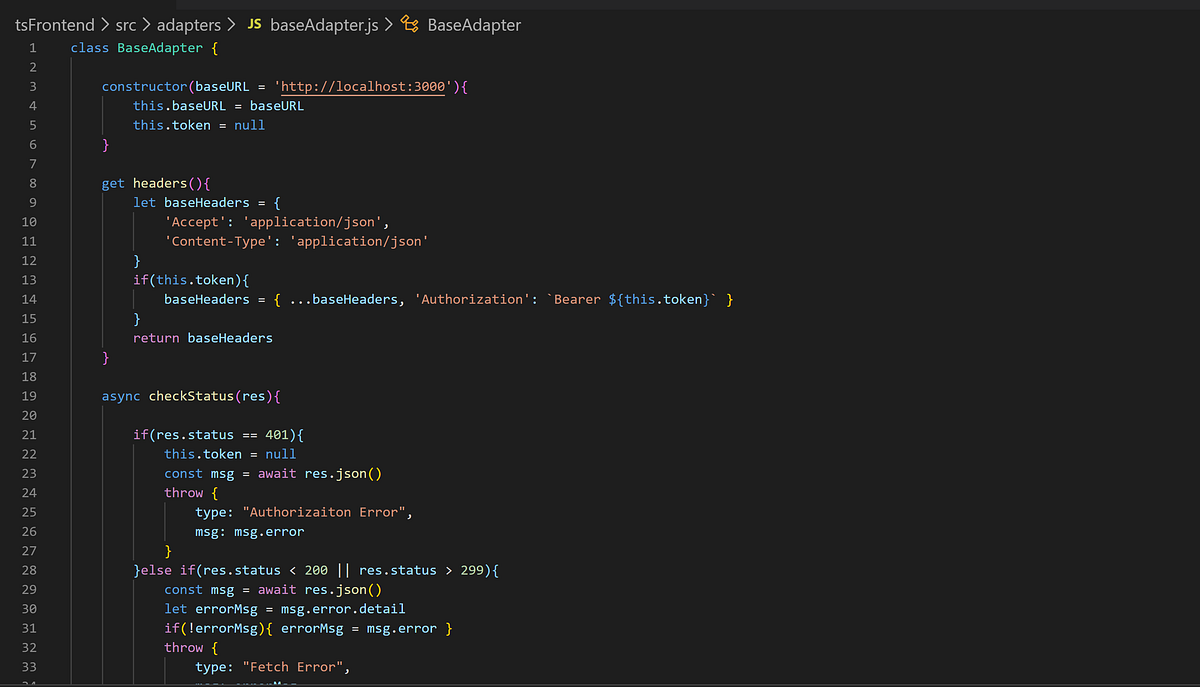This screenshot has height=687, width=1200.
Task: Click the 'Content-Type' string literal
Action: pyautogui.click(x=218, y=241)
